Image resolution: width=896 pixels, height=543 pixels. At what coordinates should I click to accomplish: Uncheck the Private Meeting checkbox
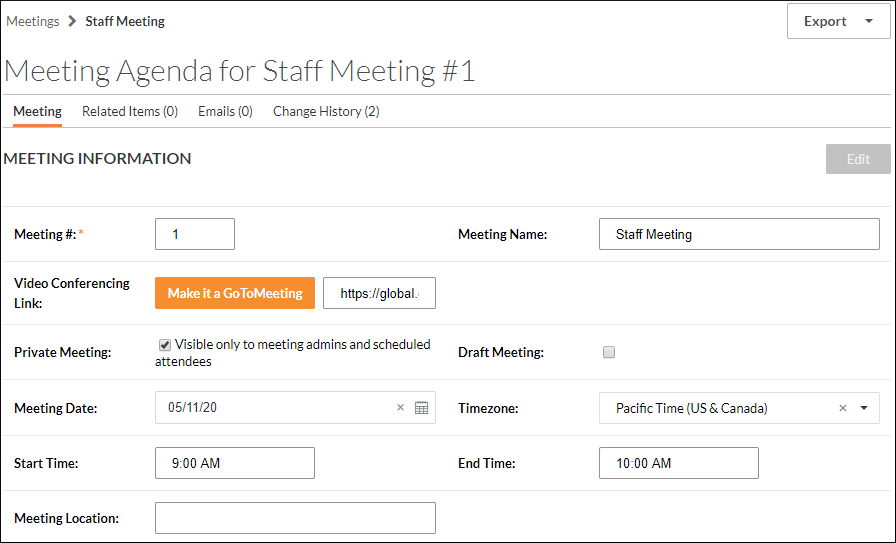pyautogui.click(x=165, y=345)
